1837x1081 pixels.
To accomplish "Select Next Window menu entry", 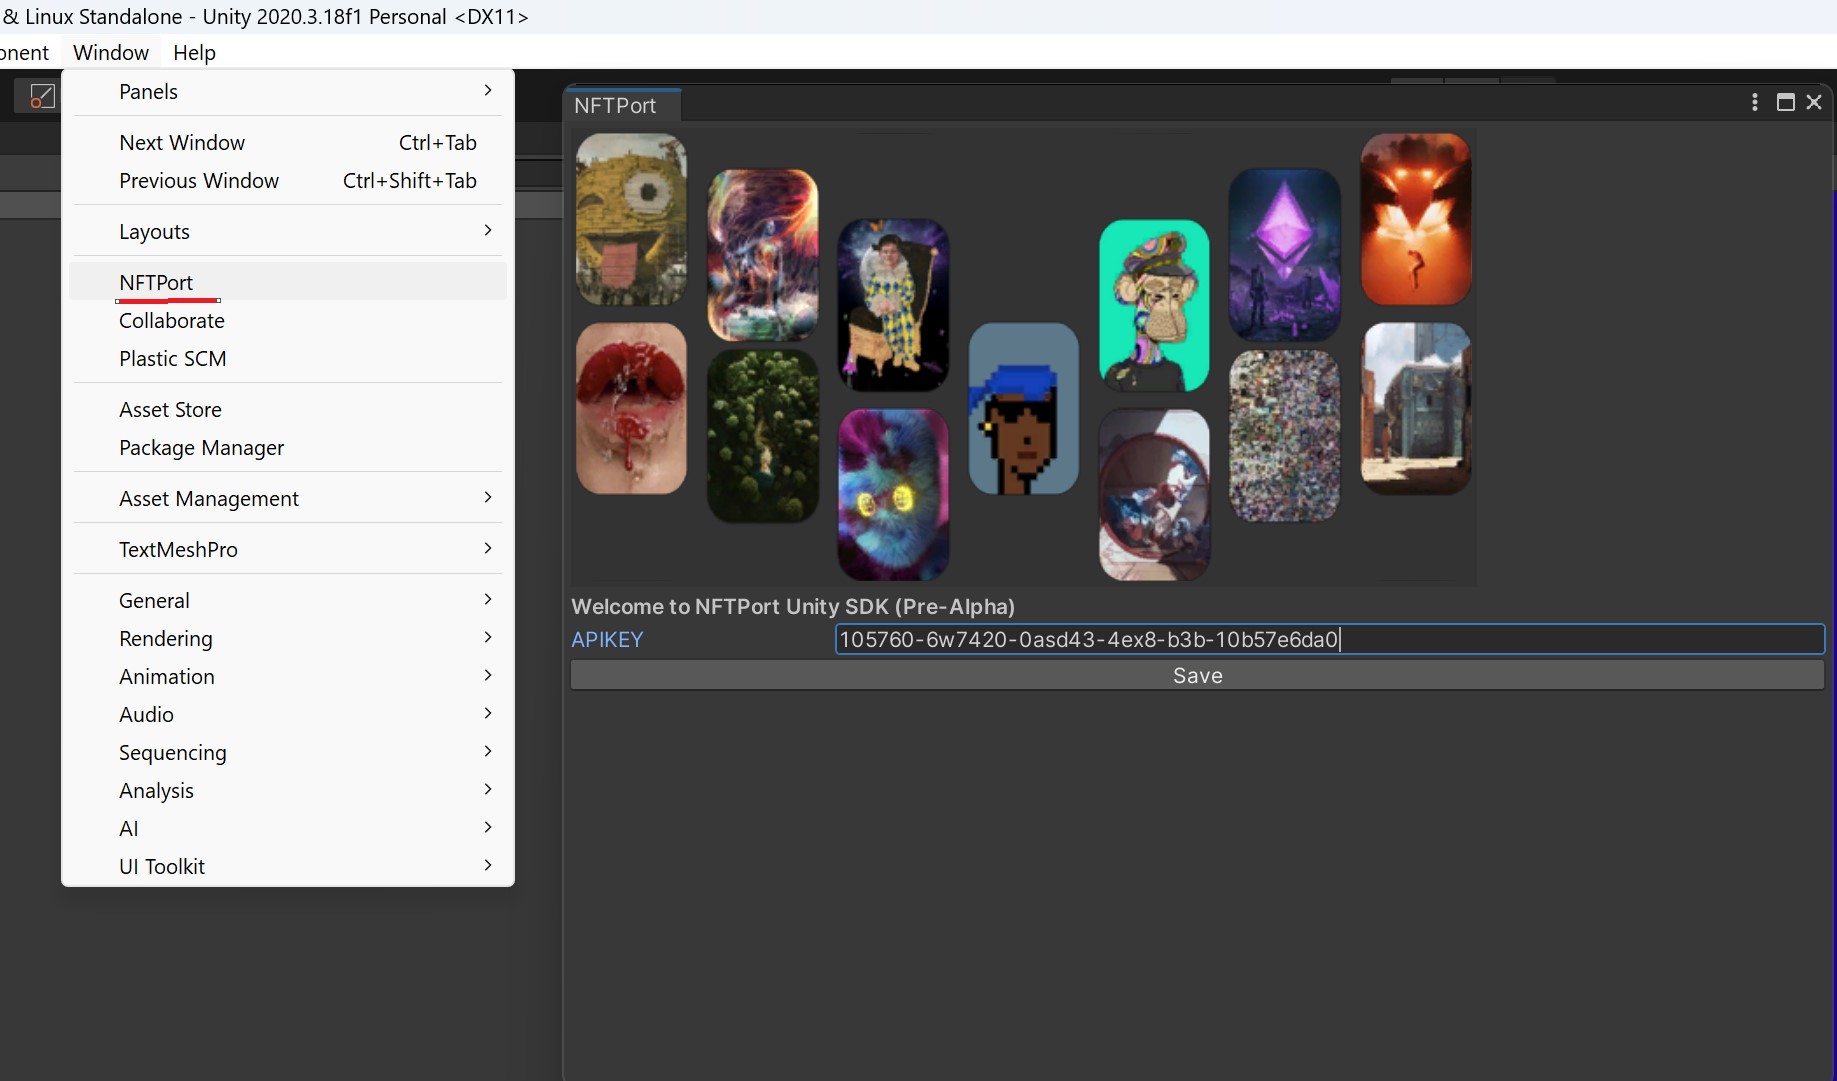I will pos(288,142).
